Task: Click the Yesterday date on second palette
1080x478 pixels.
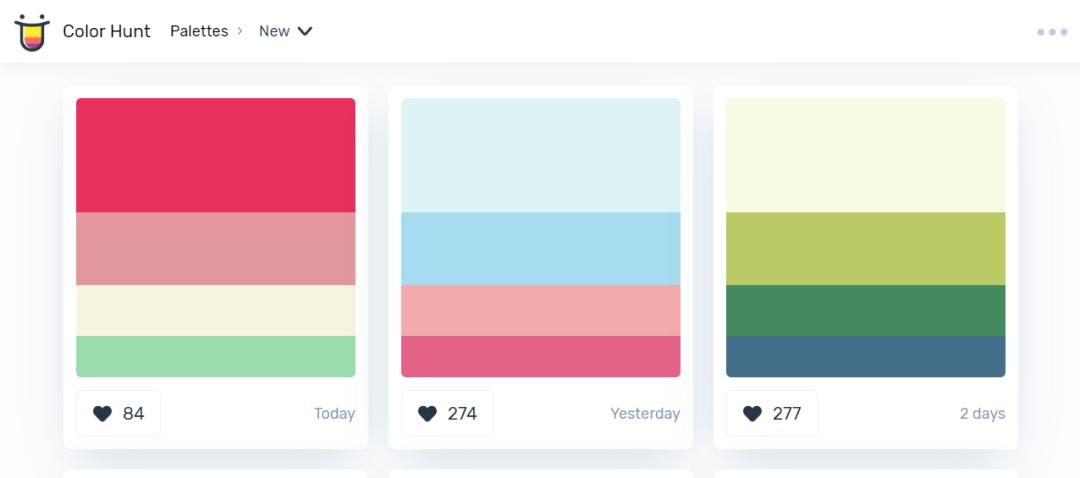Action: 645,413
